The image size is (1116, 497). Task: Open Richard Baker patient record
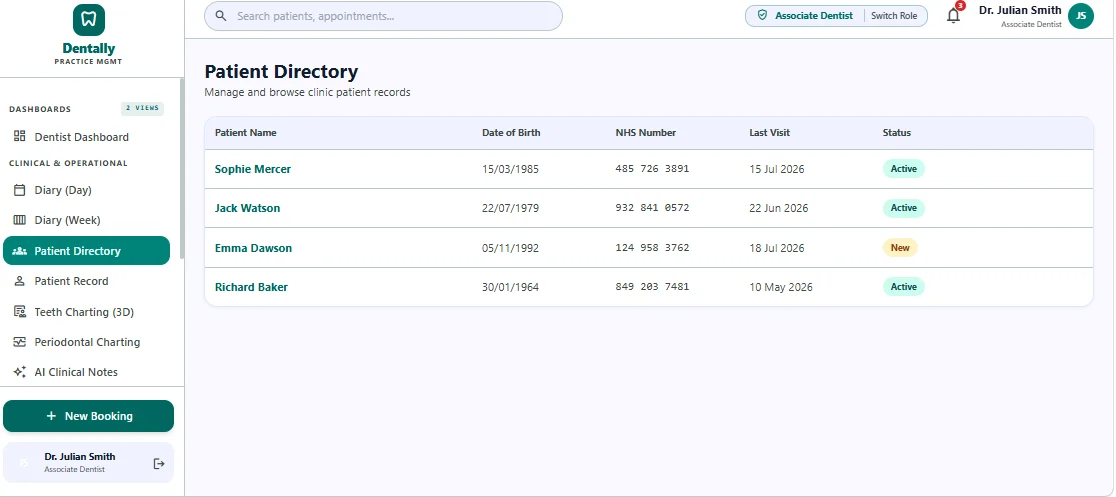(x=251, y=287)
